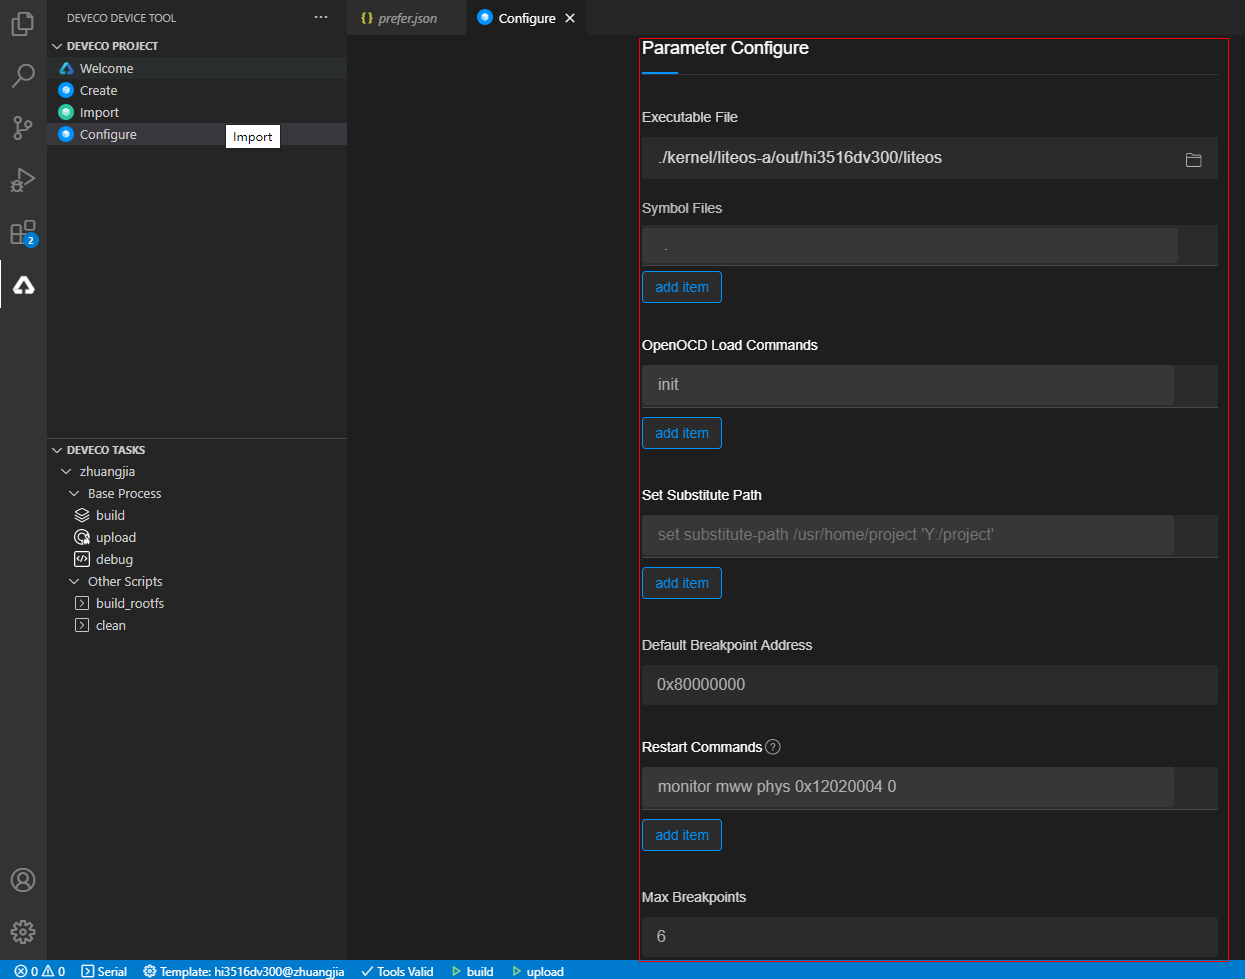Image resolution: width=1245 pixels, height=979 pixels.
Task: Select the debug task label
Action: point(114,559)
